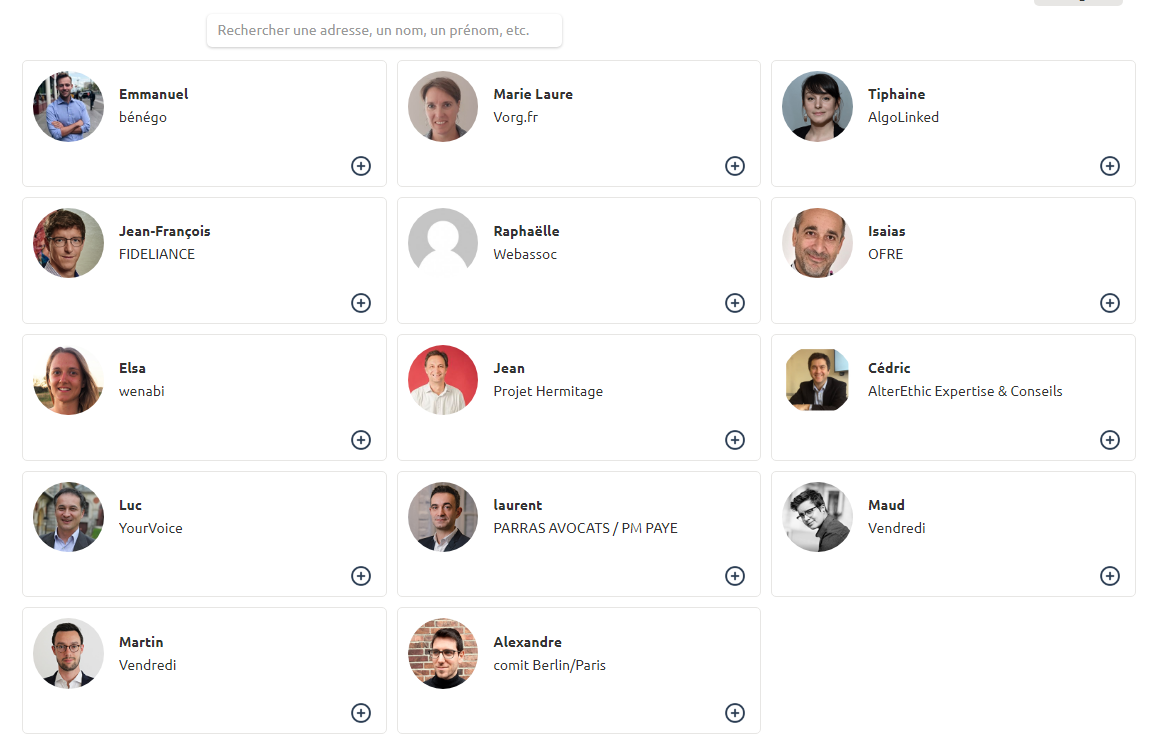
Task: Click the plus icon on Elsa's card
Action: (361, 440)
